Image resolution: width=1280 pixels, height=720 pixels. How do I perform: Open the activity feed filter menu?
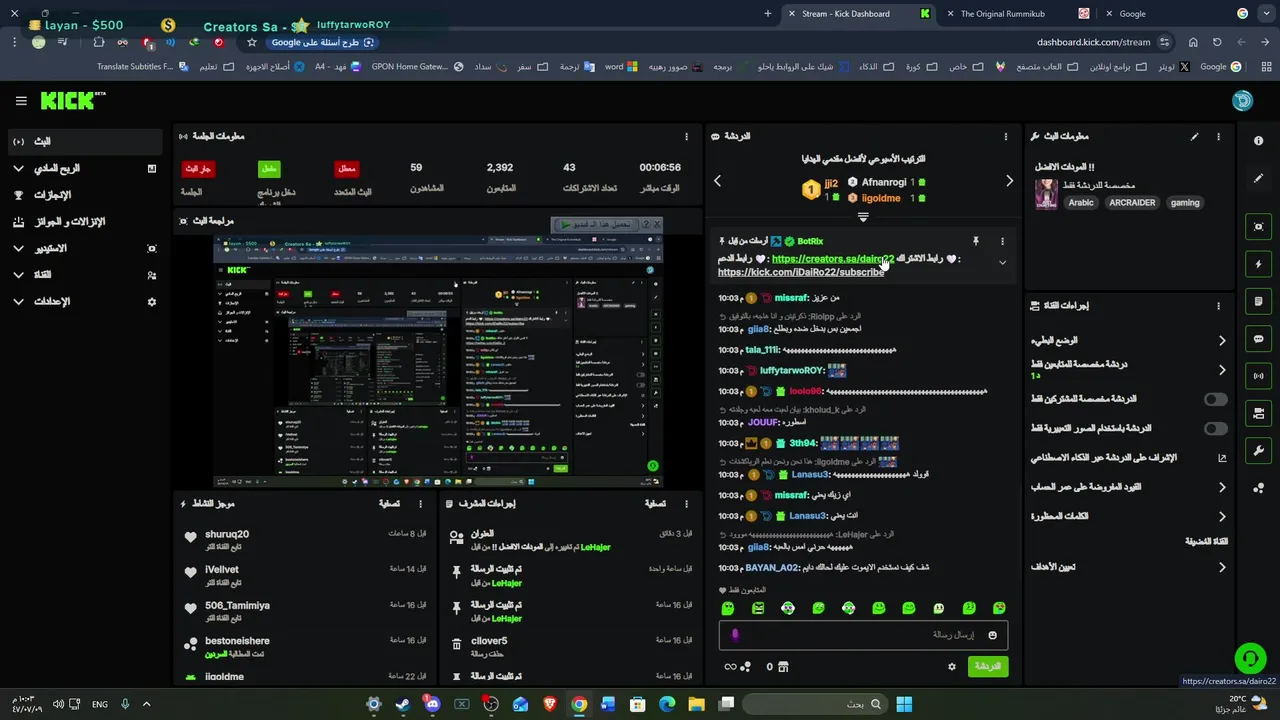pos(390,504)
